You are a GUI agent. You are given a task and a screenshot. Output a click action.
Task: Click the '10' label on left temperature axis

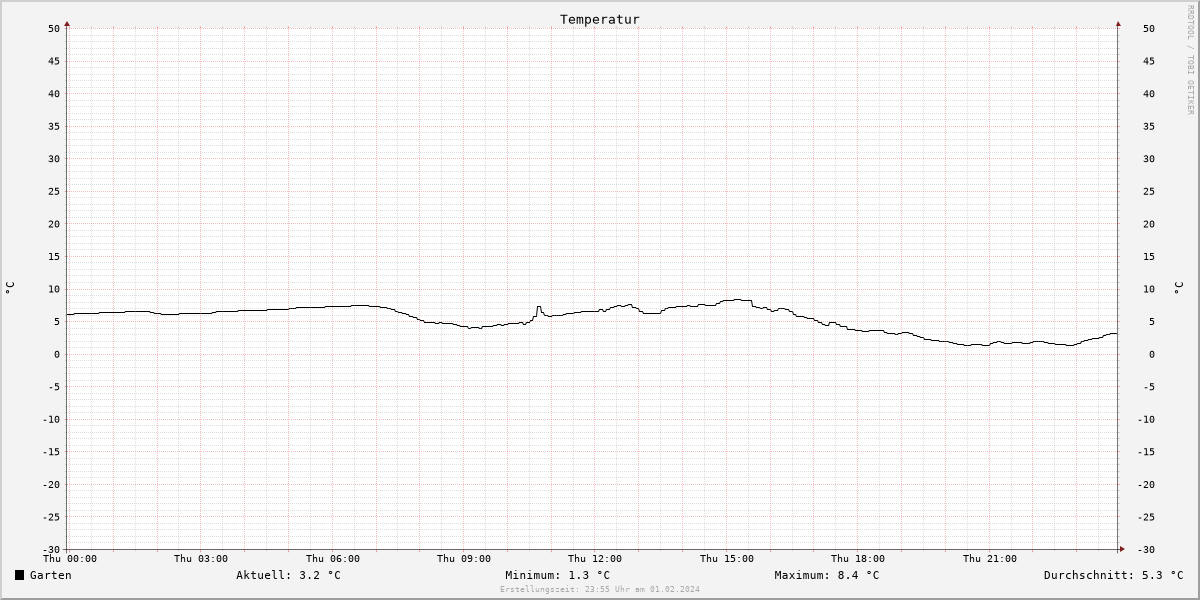pyautogui.click(x=54, y=289)
